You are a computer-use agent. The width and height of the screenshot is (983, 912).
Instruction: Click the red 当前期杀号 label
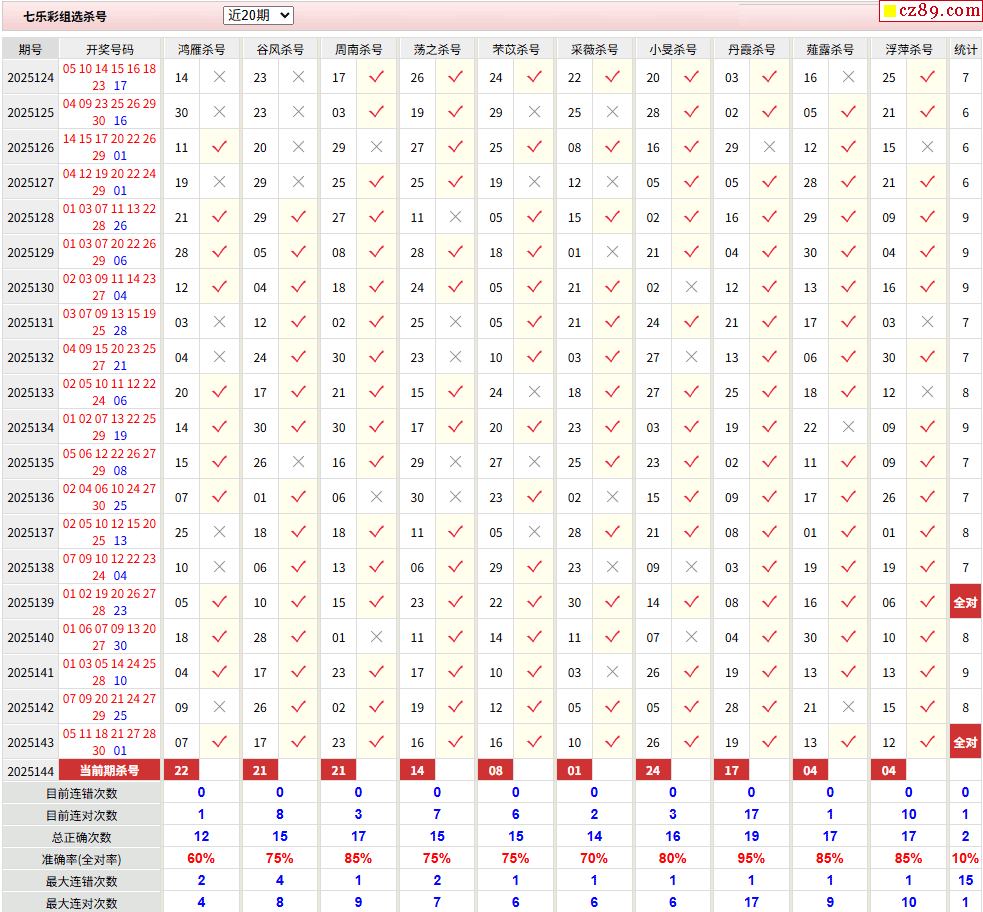[x=110, y=770]
